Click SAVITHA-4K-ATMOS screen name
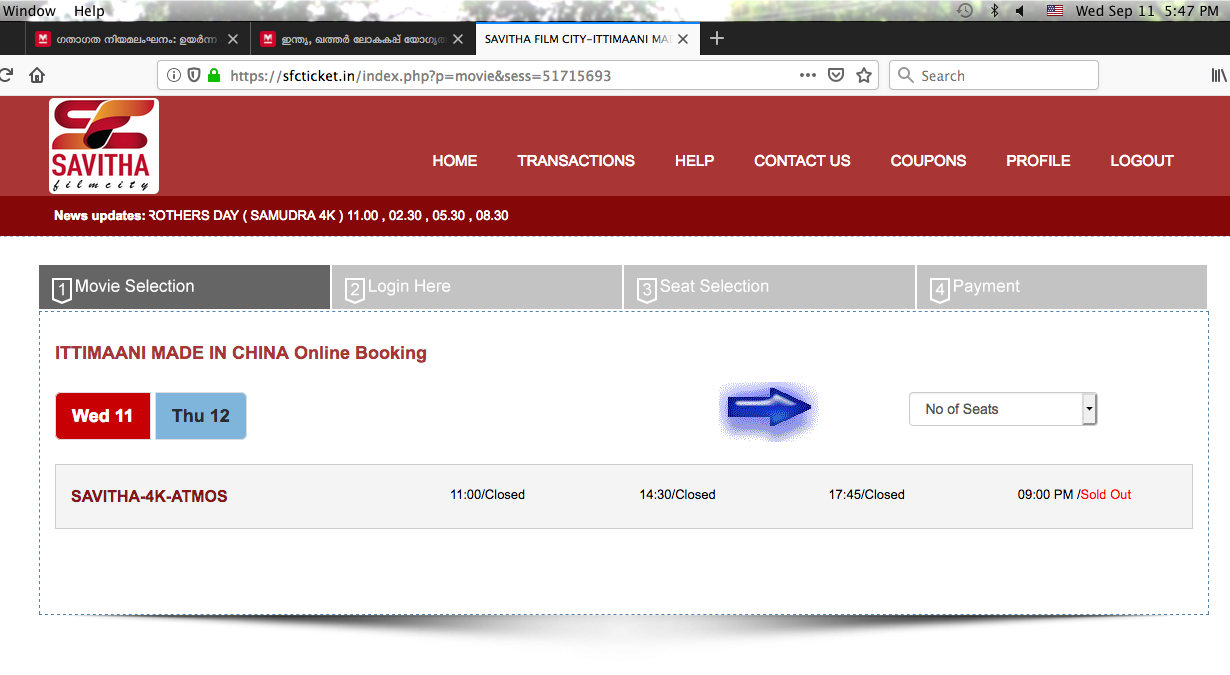 pos(149,496)
